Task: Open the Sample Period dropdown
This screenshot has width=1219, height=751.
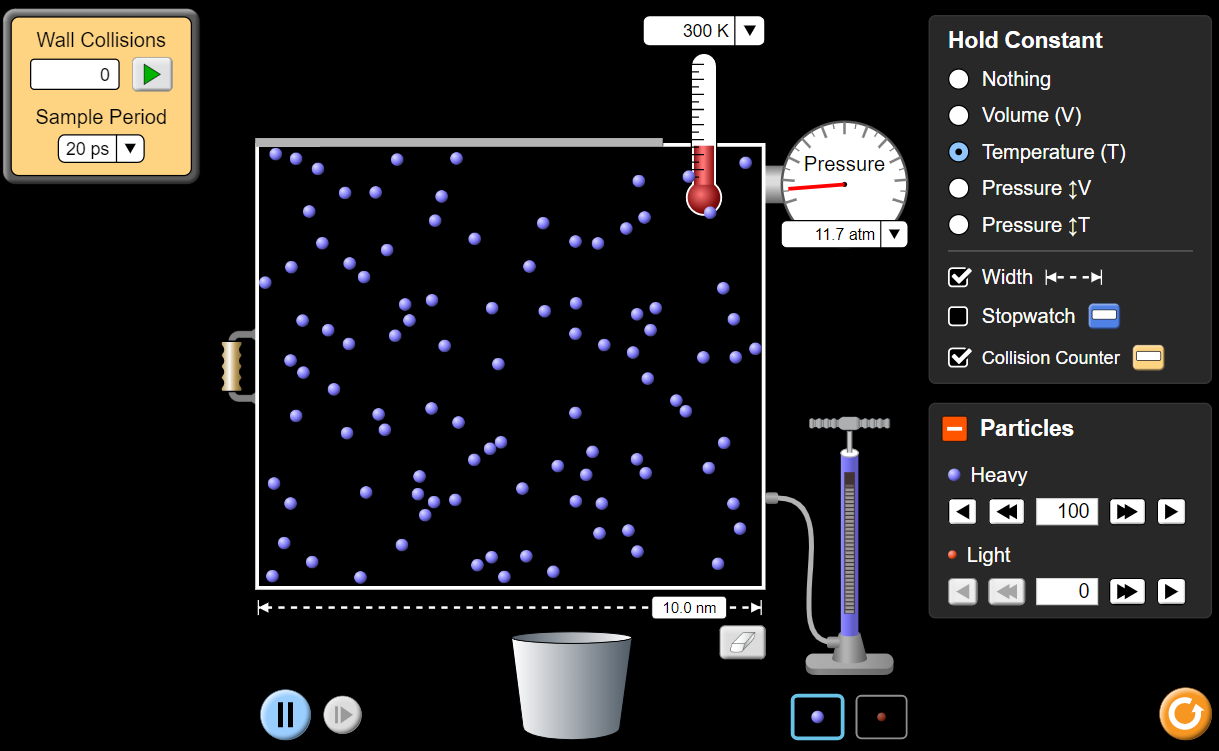Action: coord(130,149)
